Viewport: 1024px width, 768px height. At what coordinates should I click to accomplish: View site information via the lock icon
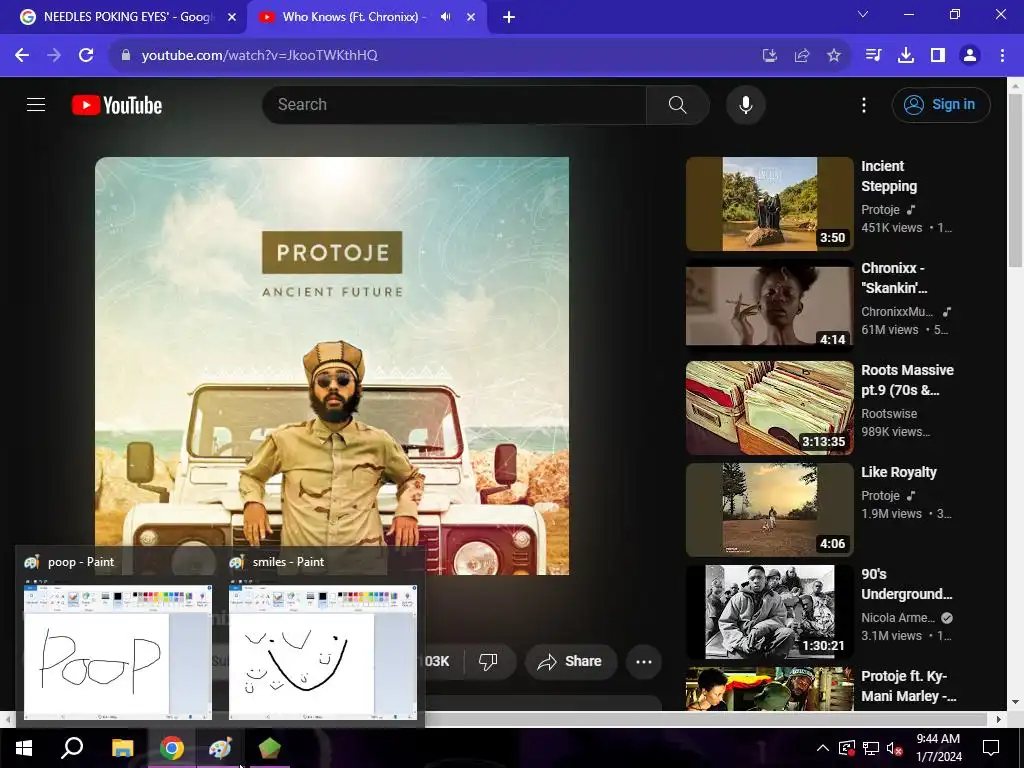point(126,56)
